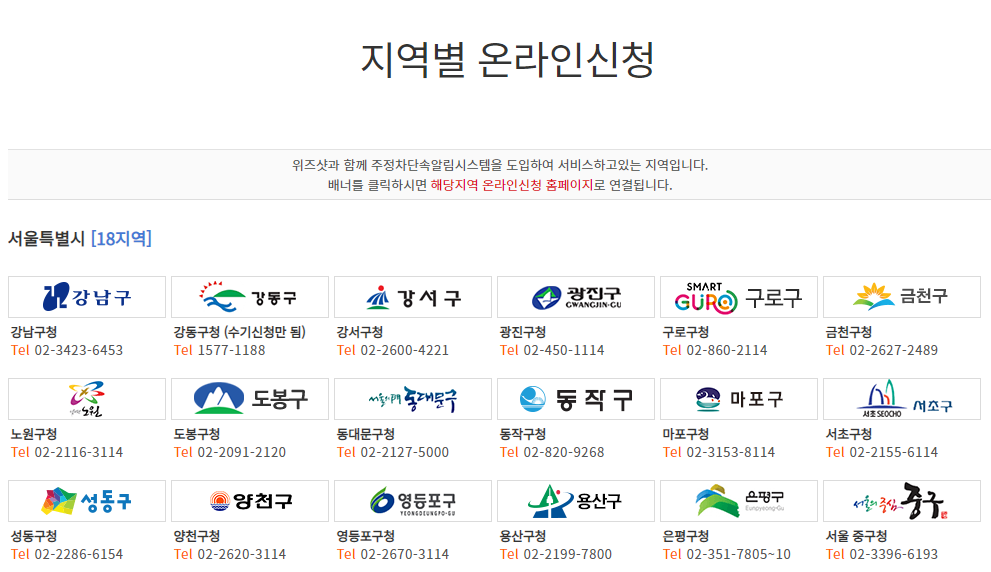The image size is (991, 572).
Task: Open the 서초구 Seocho logo banner
Action: point(902,399)
